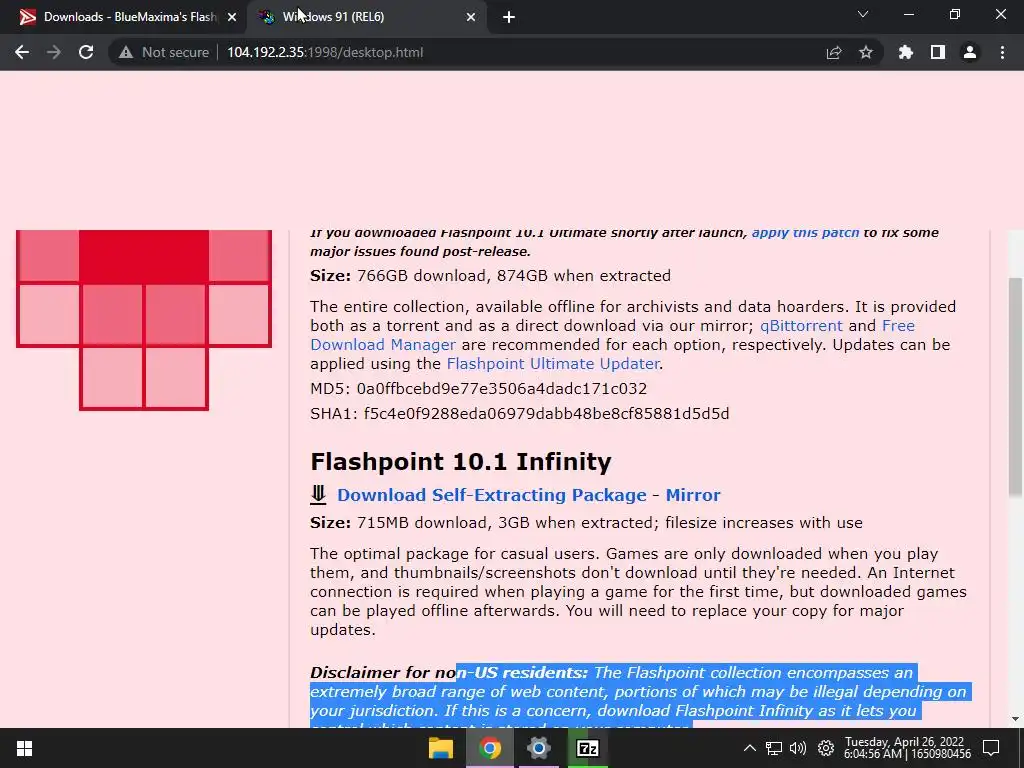The width and height of the screenshot is (1024, 768).
Task: Close the Windows 91 (REL6) tab
Action: point(471,17)
